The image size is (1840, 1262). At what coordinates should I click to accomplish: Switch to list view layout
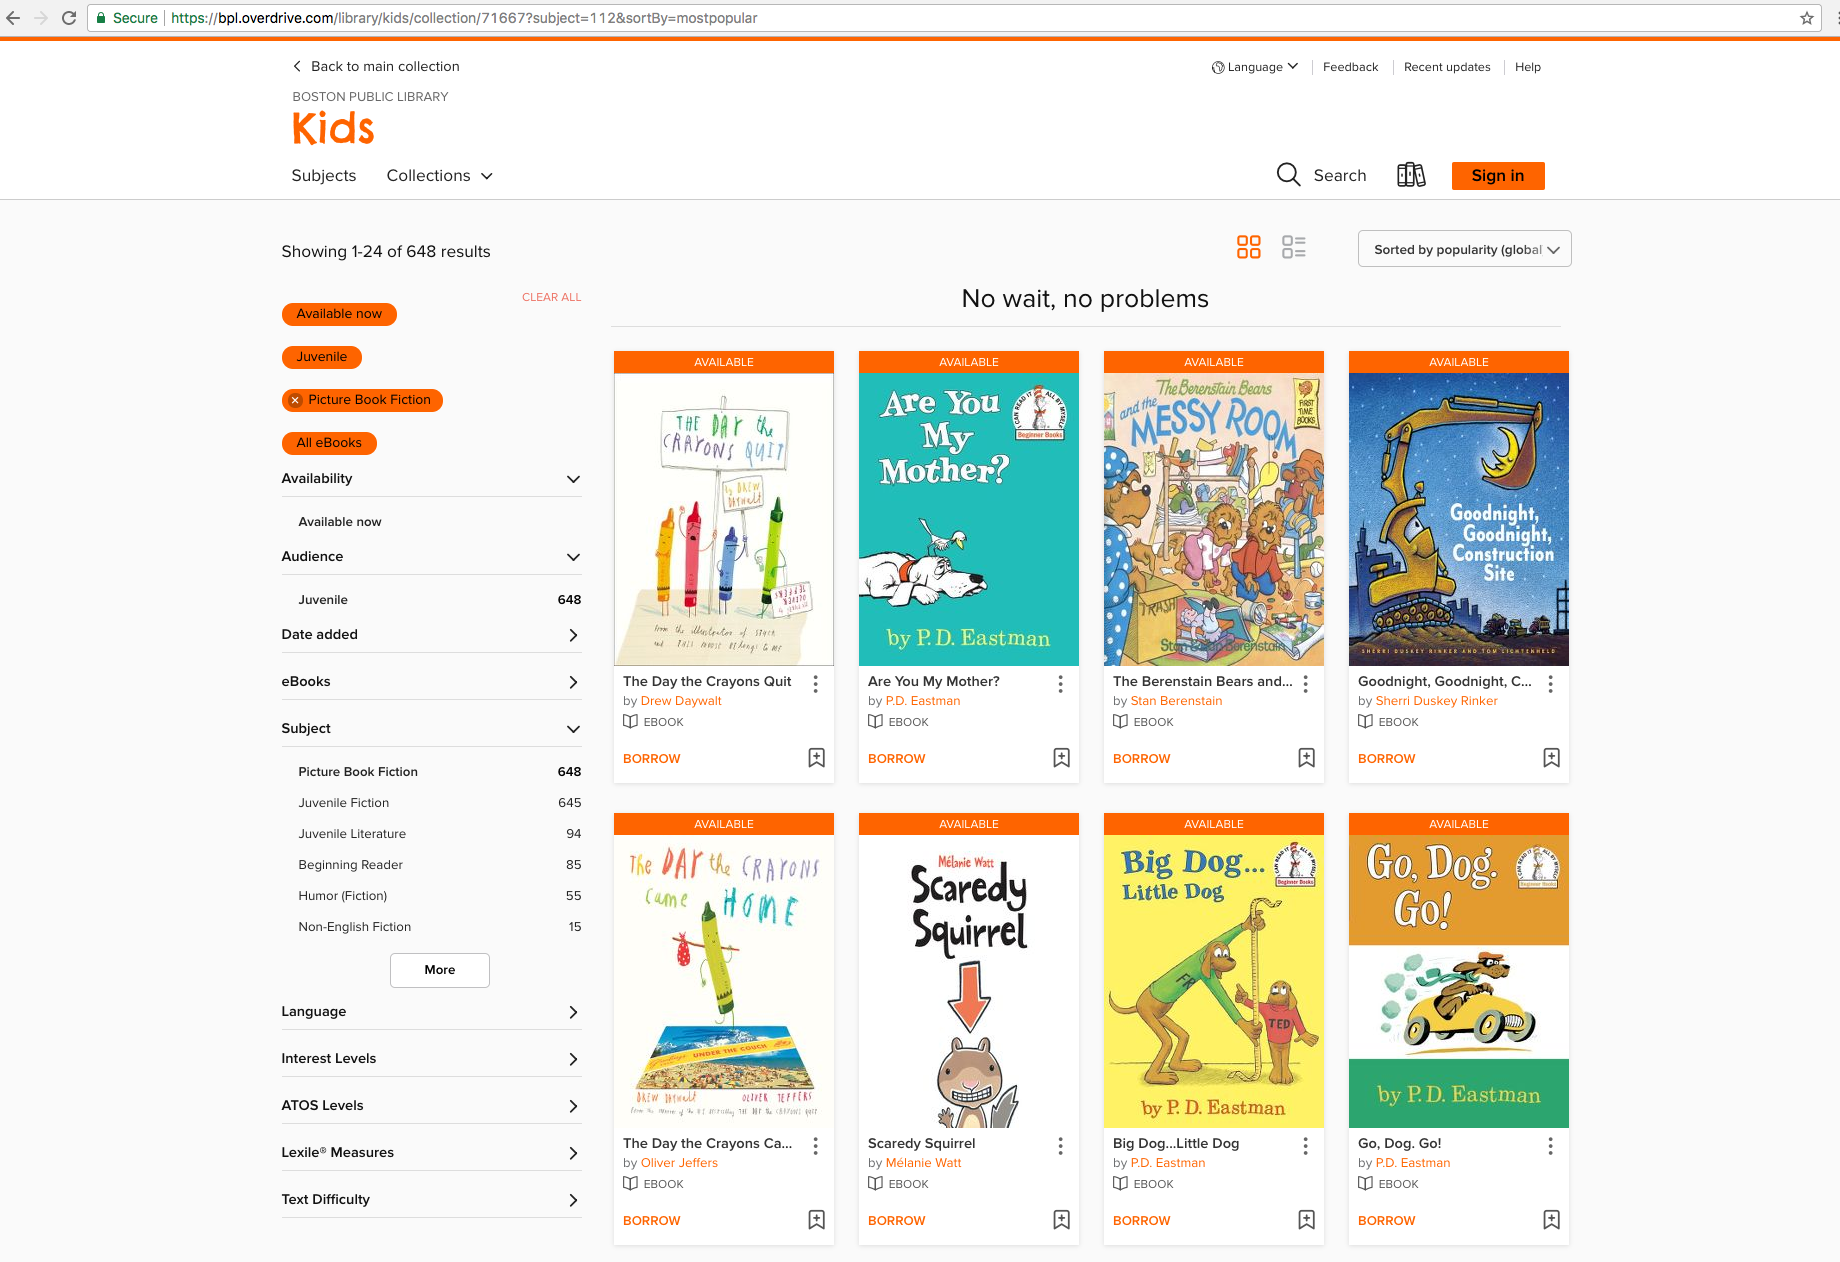coord(1293,247)
